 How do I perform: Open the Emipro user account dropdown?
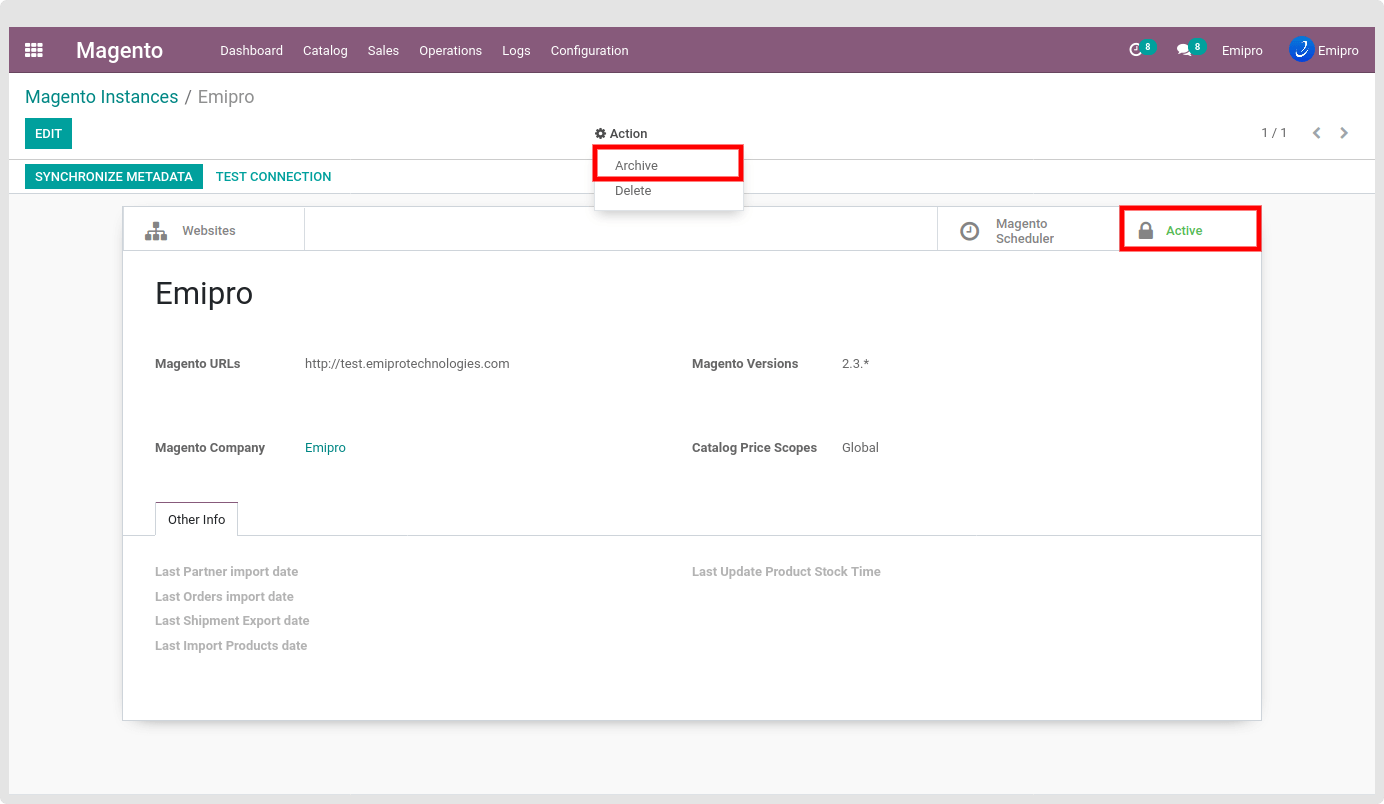[1324, 50]
